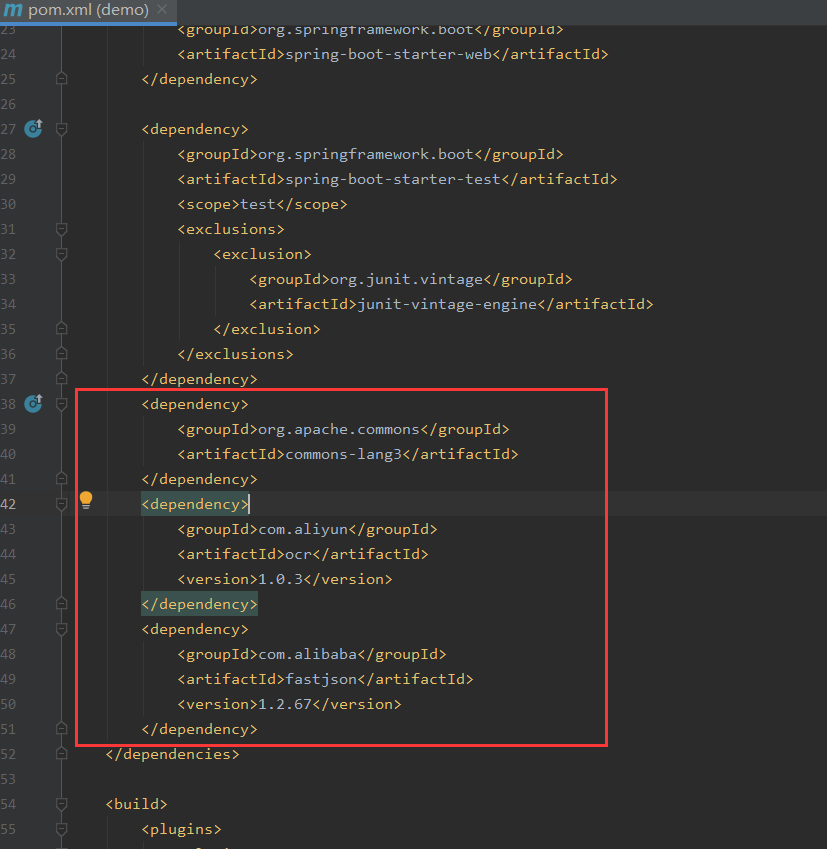Click fold end marker at line 37
Image resolution: width=827 pixels, height=849 pixels.
62,378
